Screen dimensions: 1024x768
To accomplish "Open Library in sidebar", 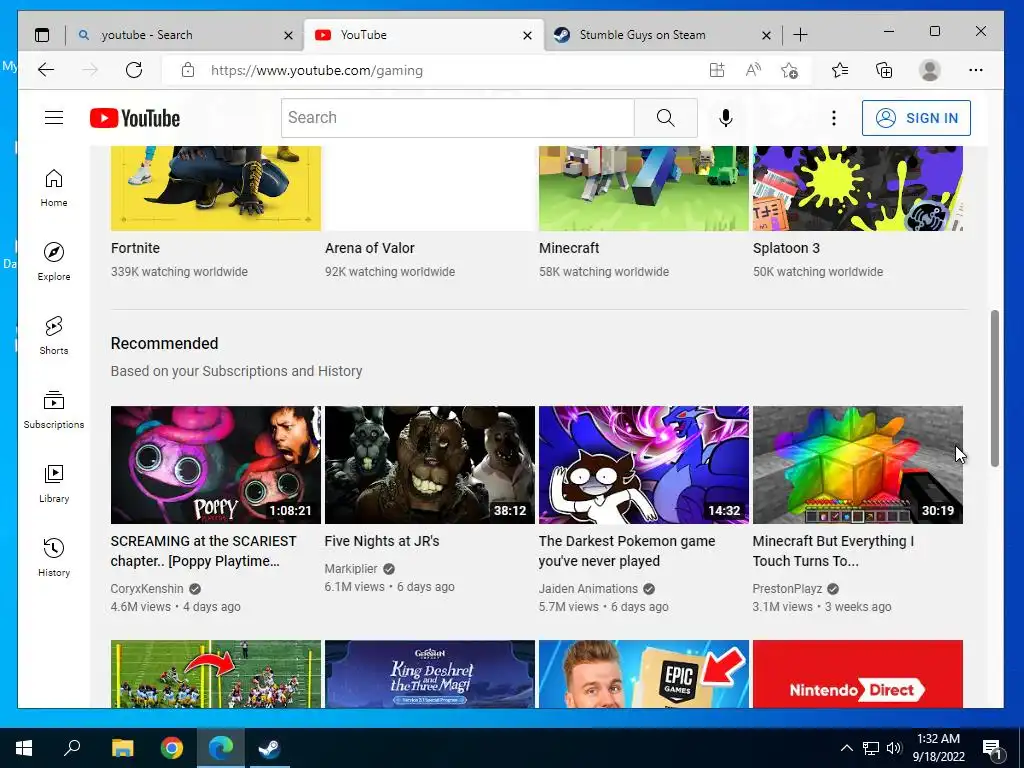I will tap(54, 483).
